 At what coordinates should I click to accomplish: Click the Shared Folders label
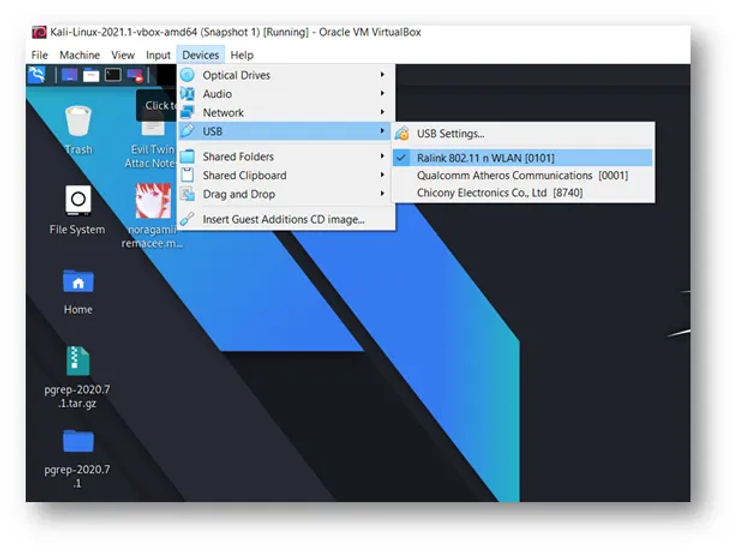tap(238, 157)
